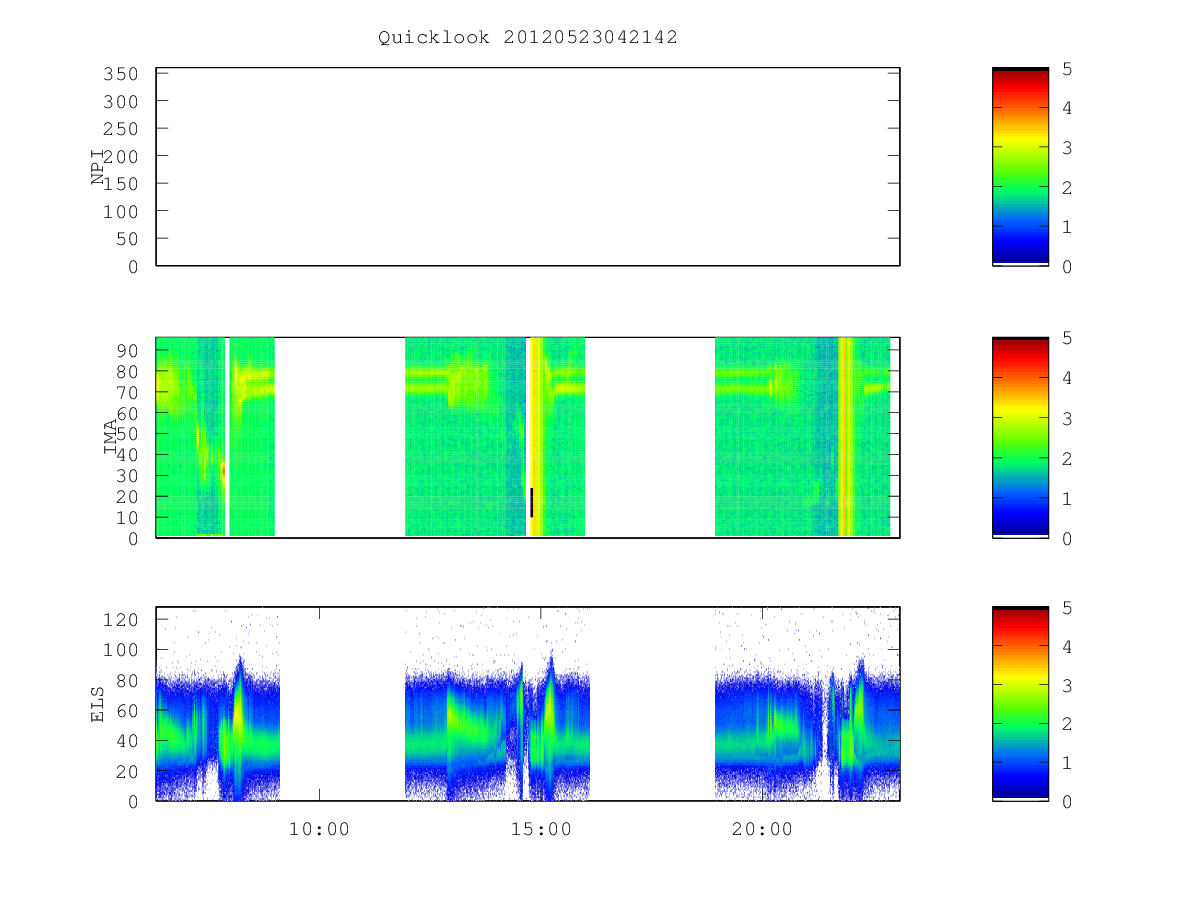Click the 20:00 time axis label
The width and height of the screenshot is (1200, 900).
762,829
